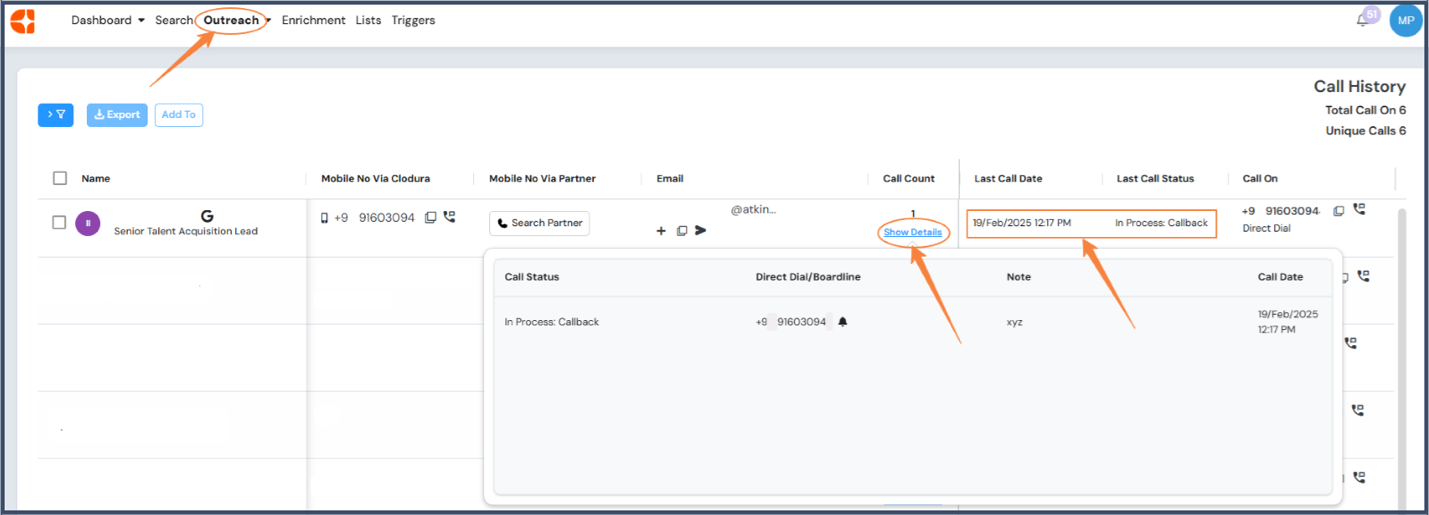Copy the Call On number in the first row
1429x515 pixels.
click(x=1339, y=210)
